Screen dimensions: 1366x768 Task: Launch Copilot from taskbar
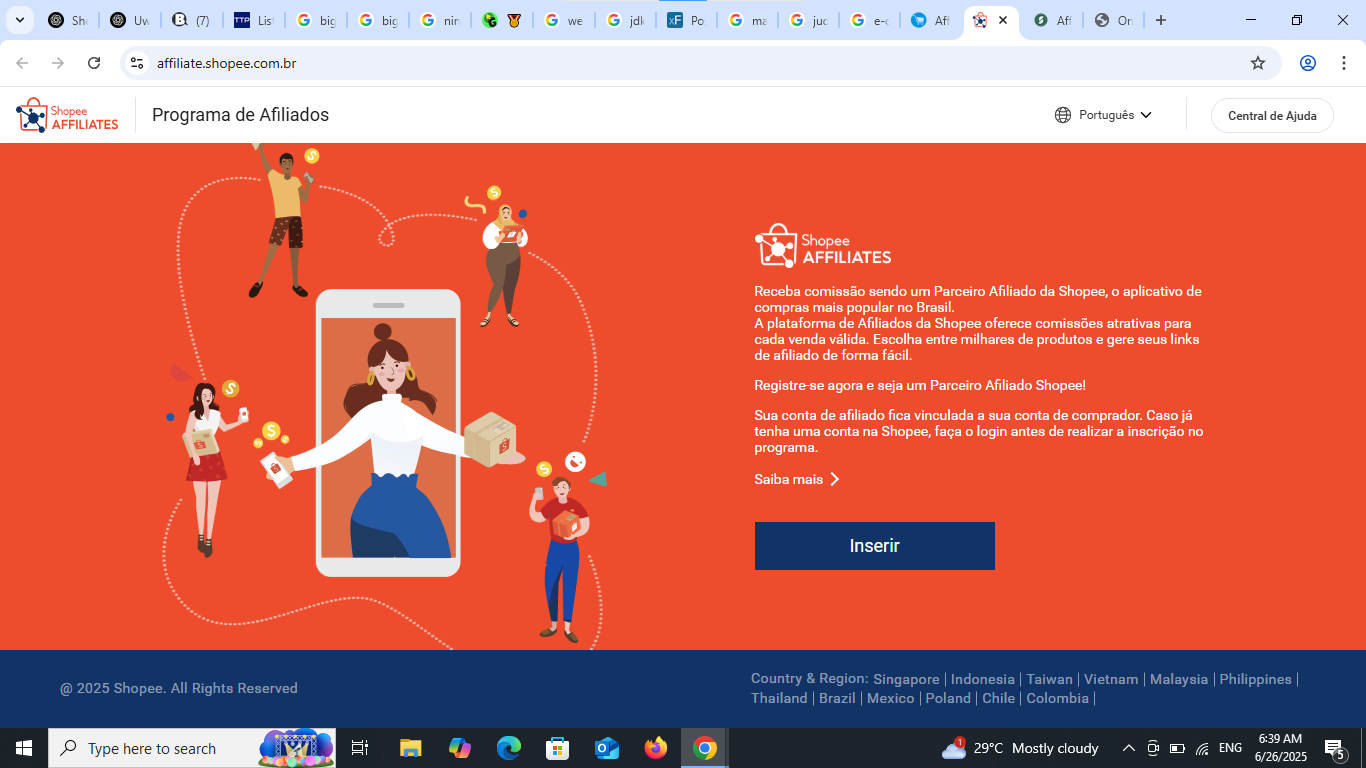(x=460, y=748)
